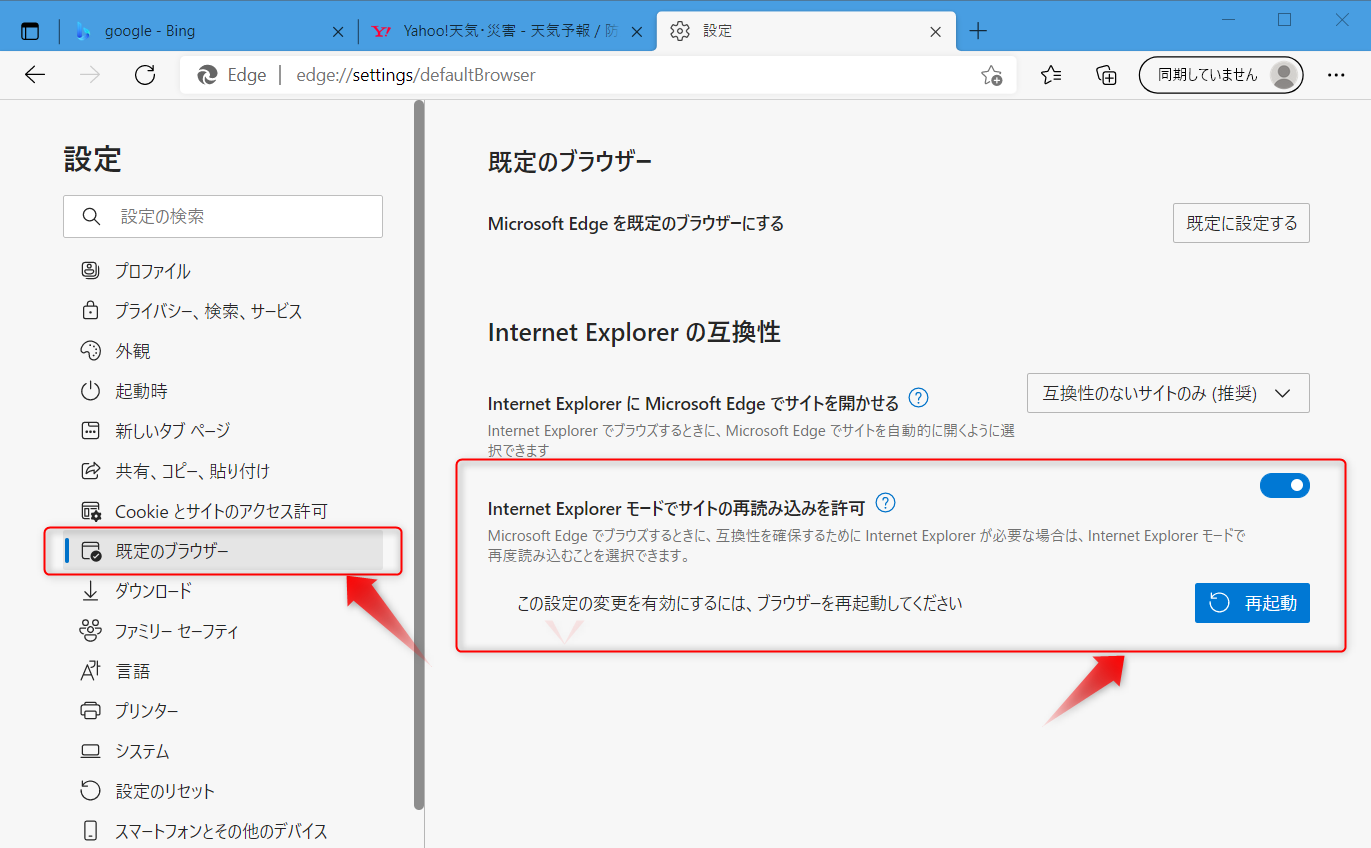Select the 設定 tab
This screenshot has height=848, width=1371.
806,31
